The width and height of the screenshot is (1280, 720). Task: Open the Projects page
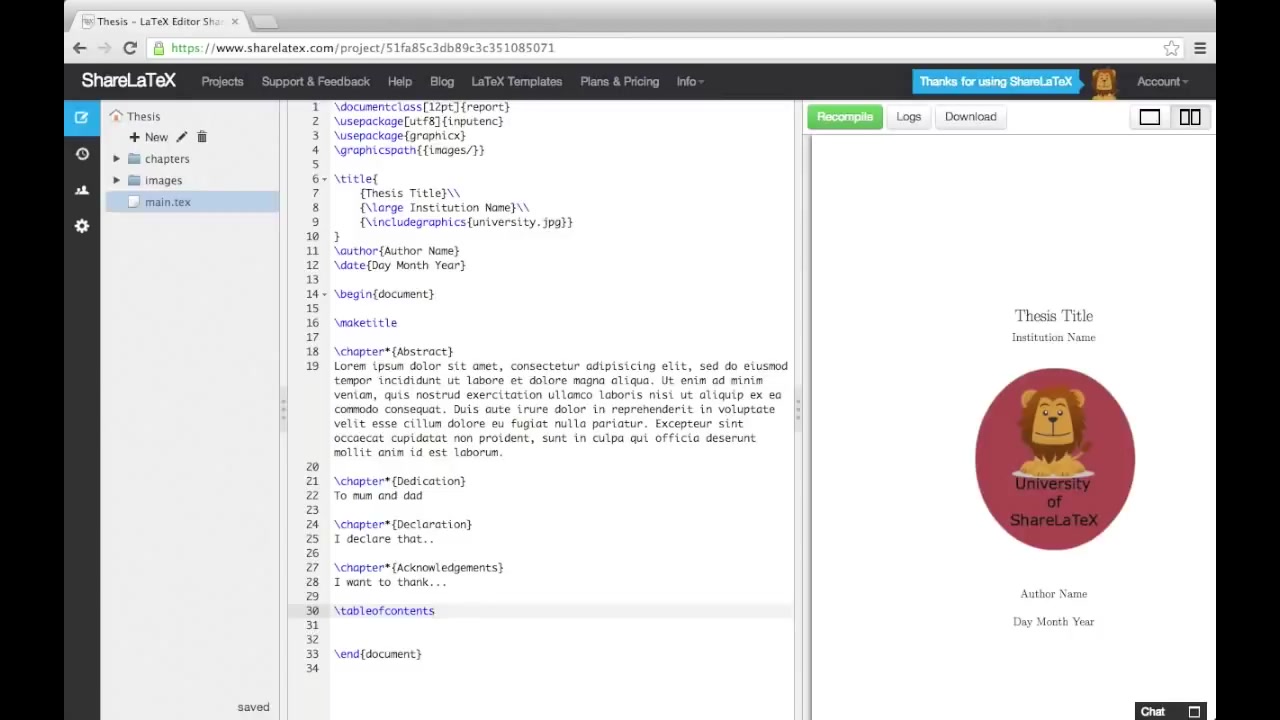(222, 82)
